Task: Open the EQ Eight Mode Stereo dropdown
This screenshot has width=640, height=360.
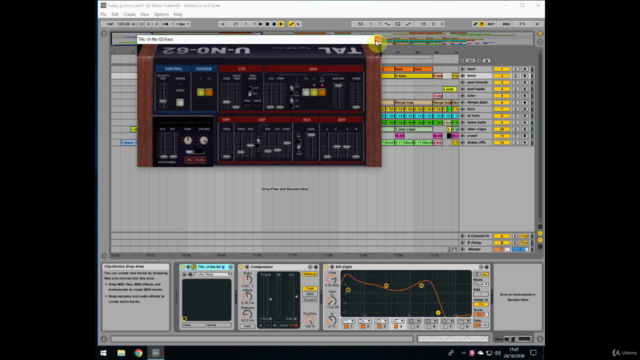Action: (481, 284)
